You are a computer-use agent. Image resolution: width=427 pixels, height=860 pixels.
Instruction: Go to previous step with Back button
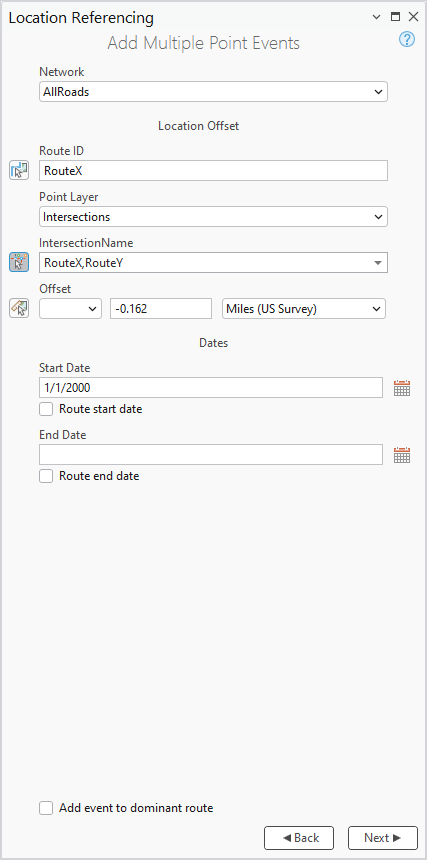[299, 838]
